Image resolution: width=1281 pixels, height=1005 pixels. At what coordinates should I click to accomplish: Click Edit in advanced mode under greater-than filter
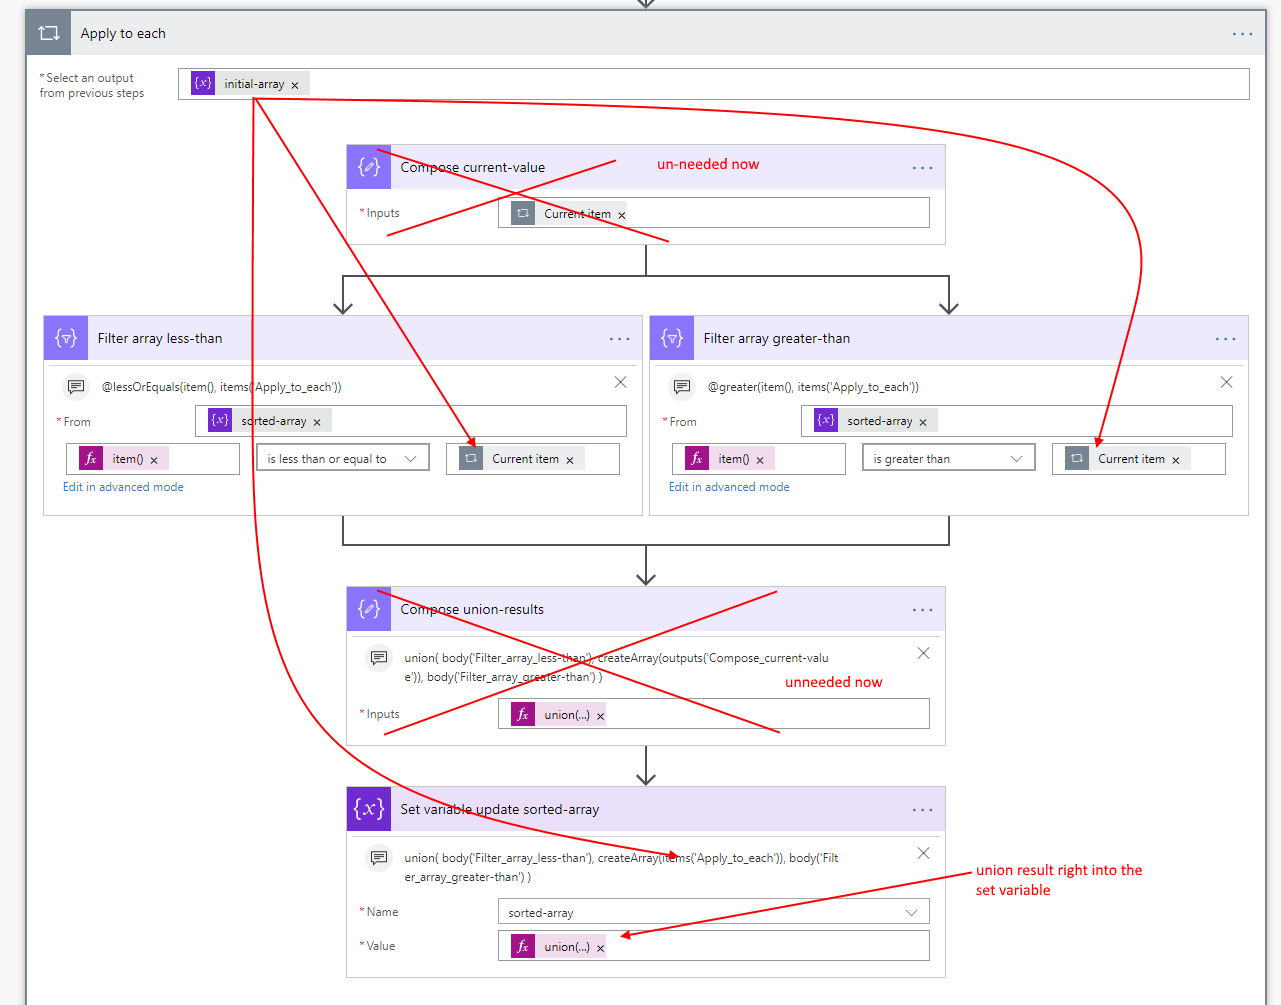click(x=729, y=487)
